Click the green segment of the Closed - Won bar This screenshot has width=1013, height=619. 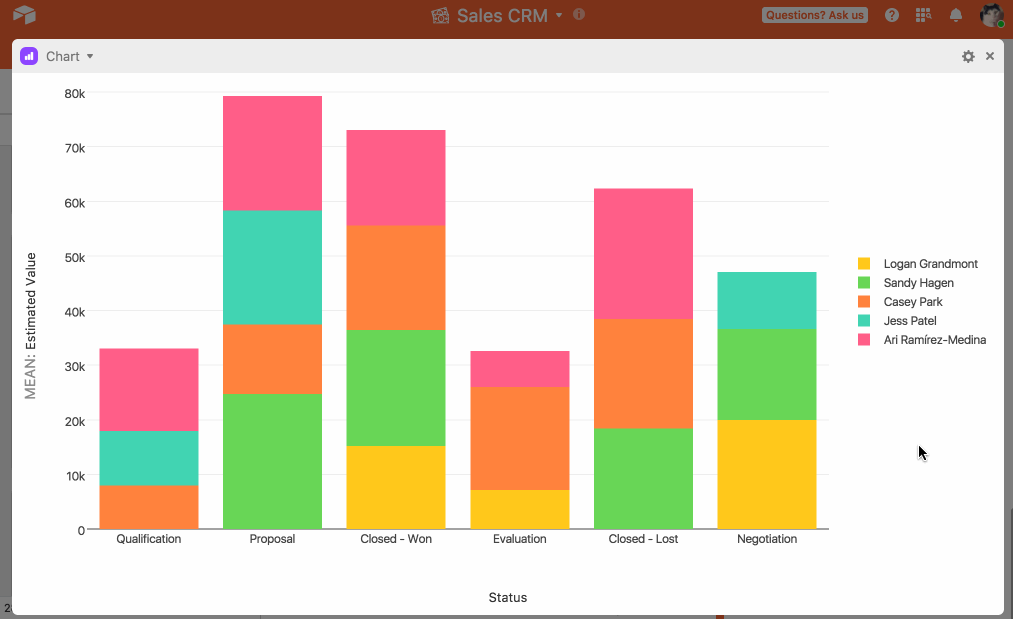pos(396,388)
